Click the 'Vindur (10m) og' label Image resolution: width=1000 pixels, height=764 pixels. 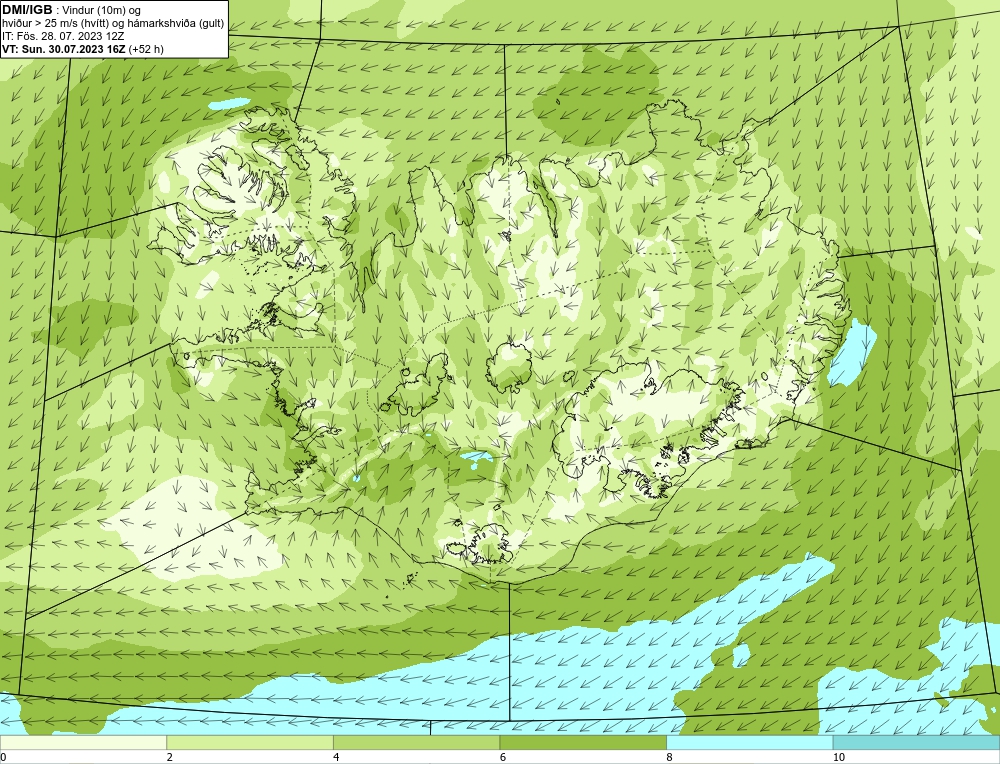pyautogui.click(x=102, y=11)
